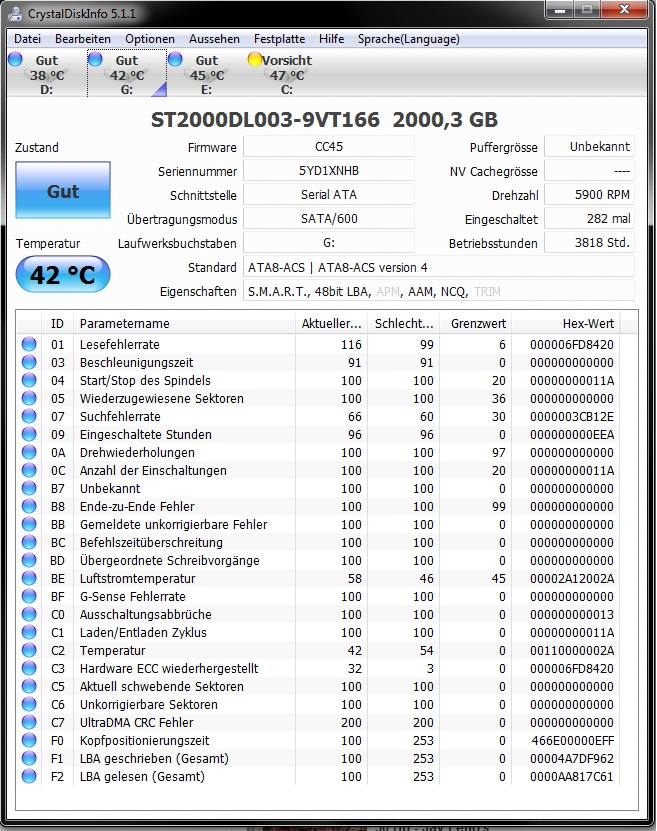Select the yellow Vorsicht drive C: indicator
657x831 pixels.
point(255,59)
